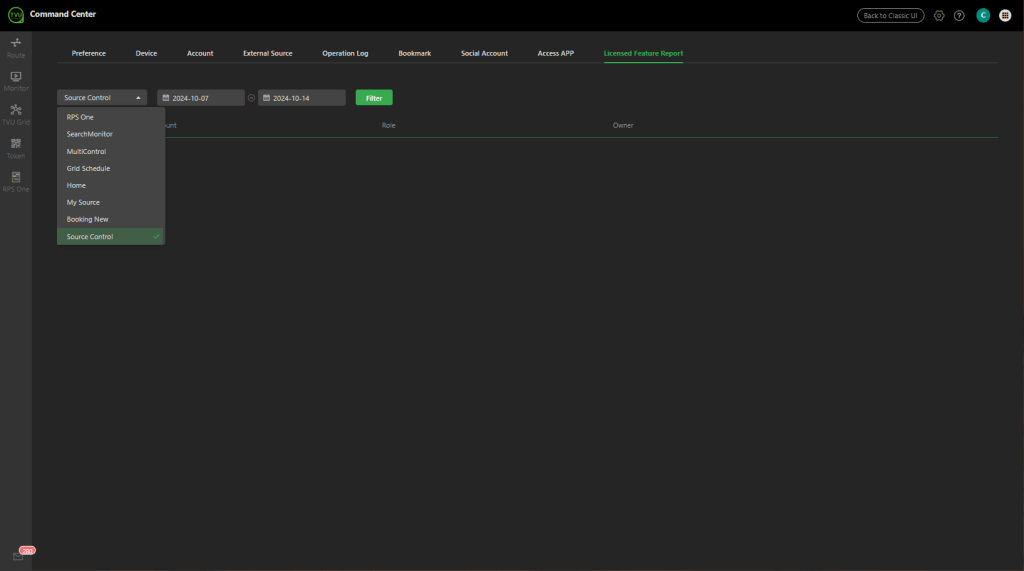Open the settings gear icon
Viewport: 1024px width, 571px height.
tap(939, 15)
